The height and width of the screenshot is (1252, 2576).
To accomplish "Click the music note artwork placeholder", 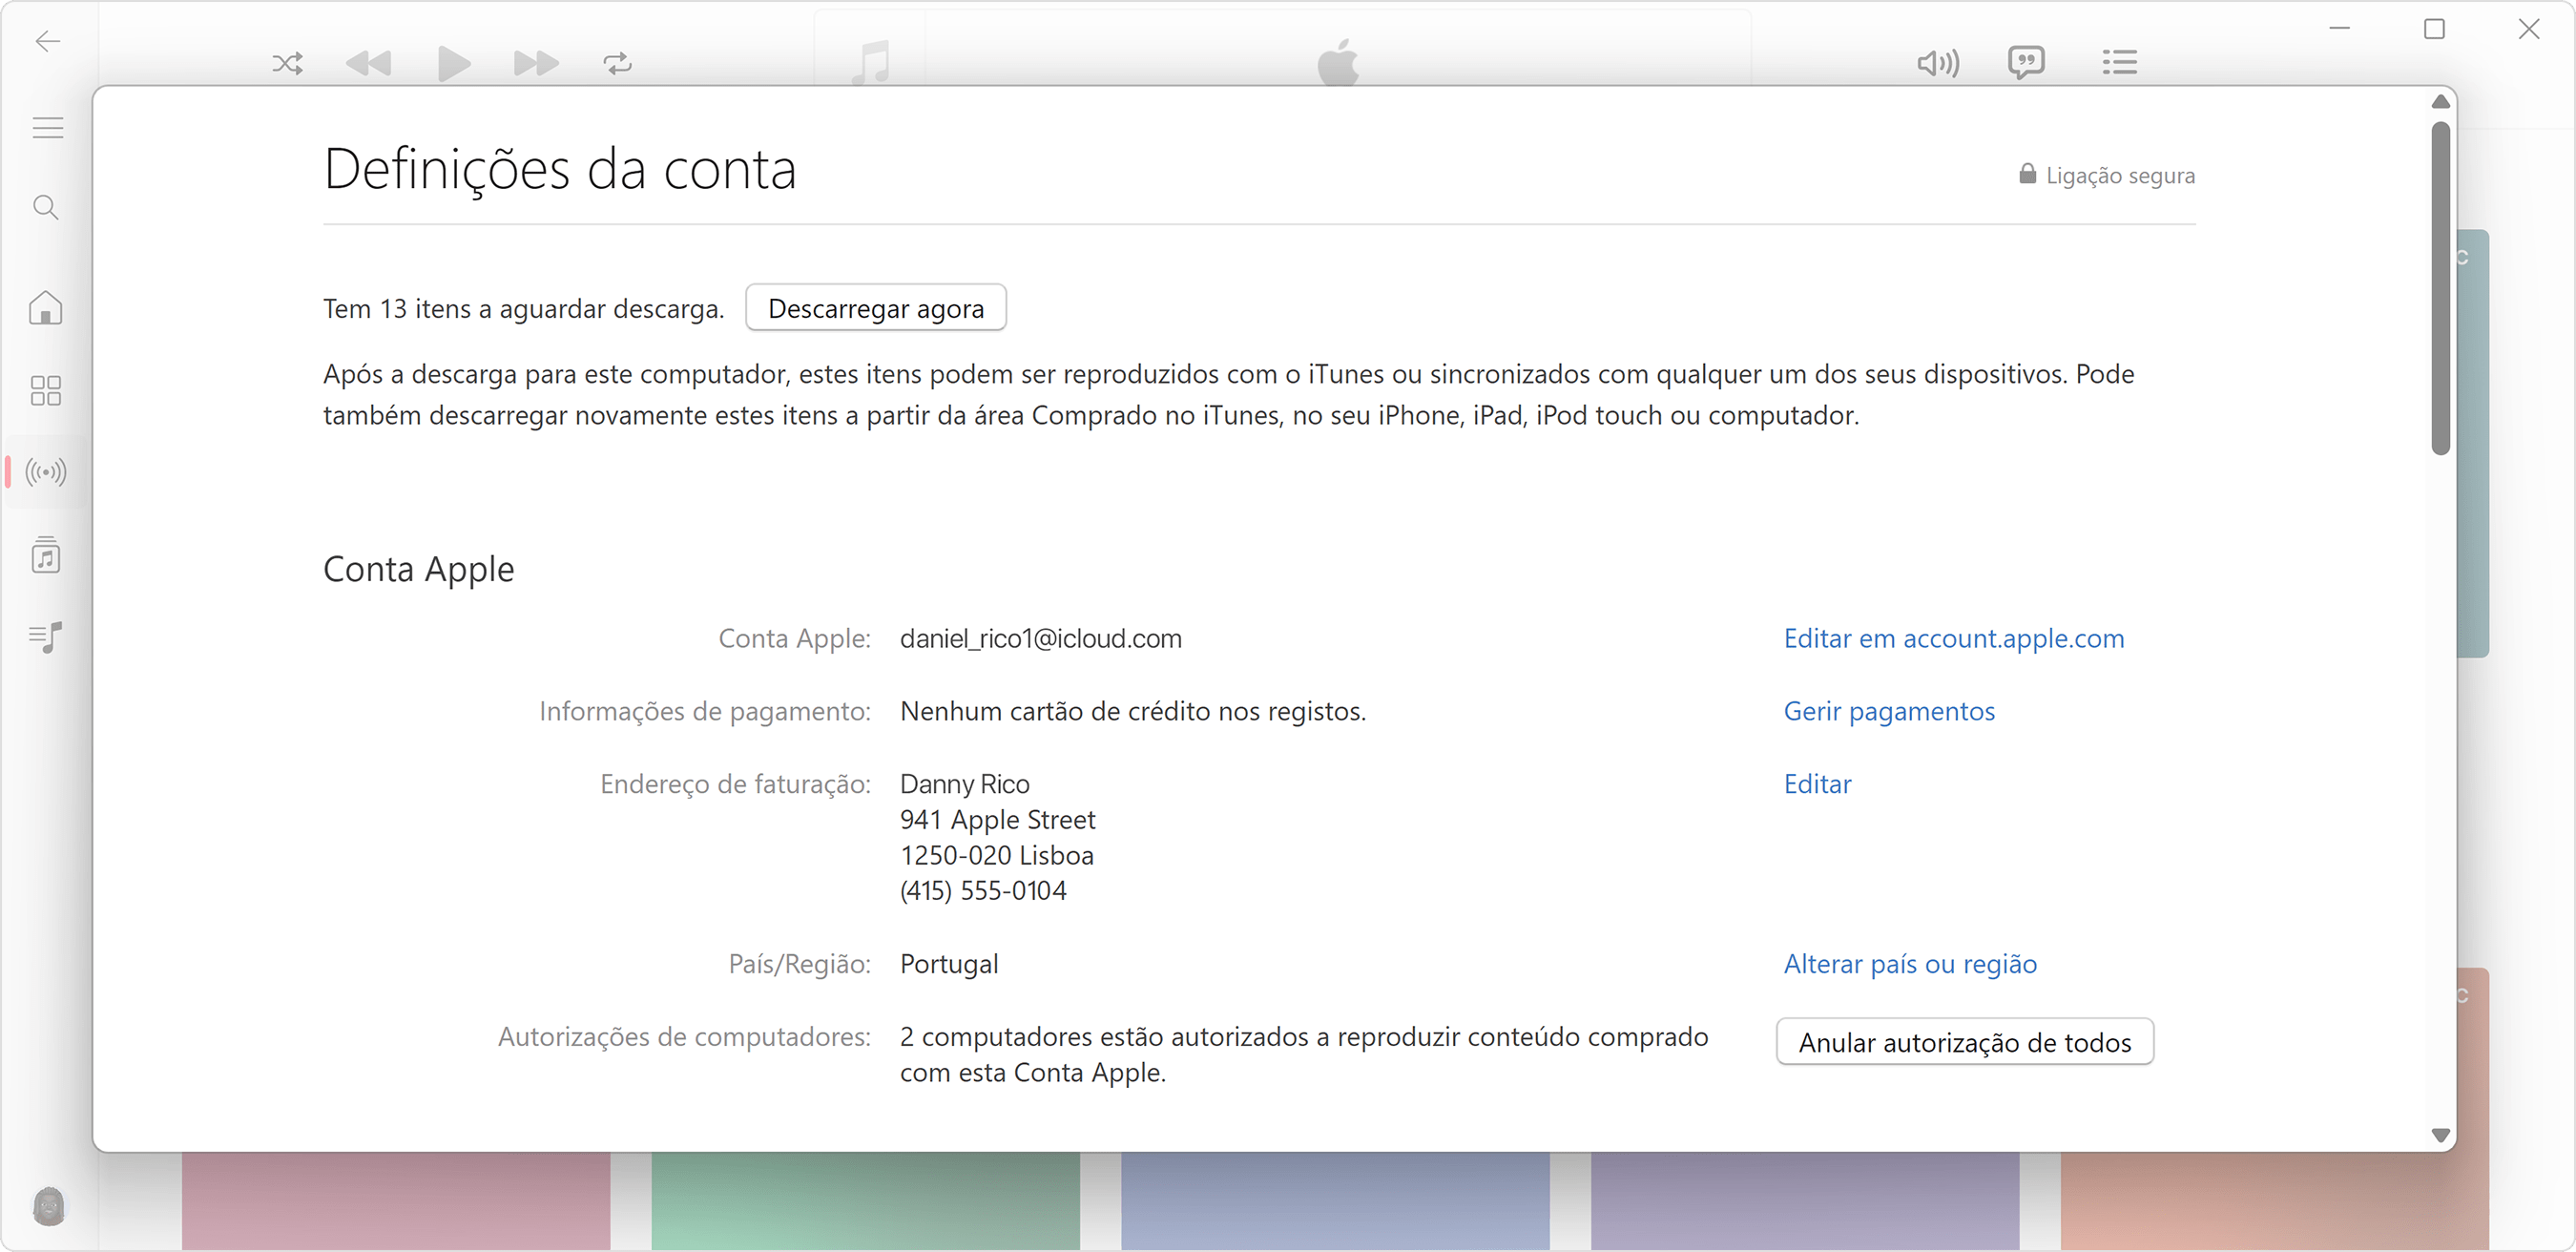I will click(871, 62).
